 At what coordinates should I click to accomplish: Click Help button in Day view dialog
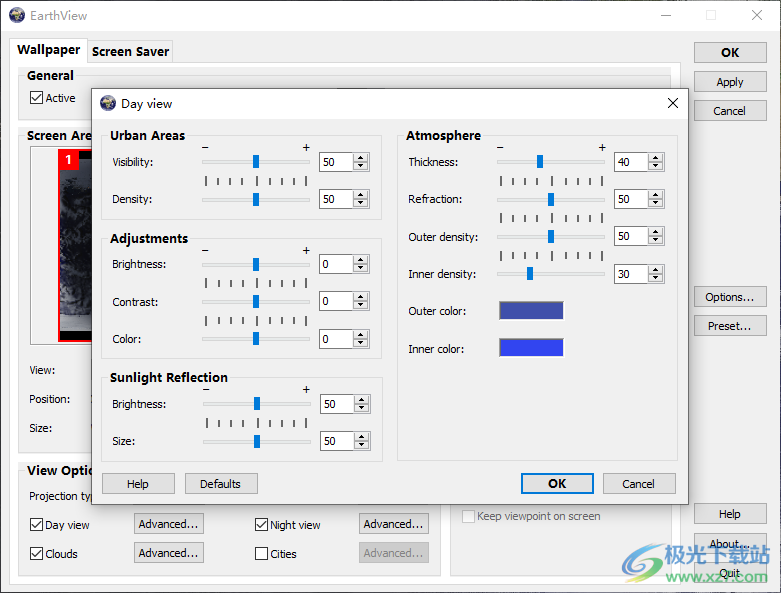point(138,484)
